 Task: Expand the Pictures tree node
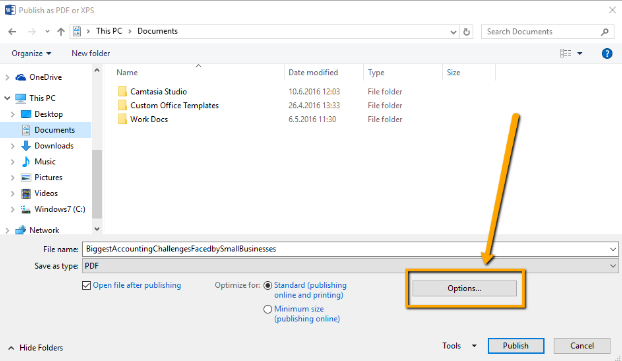pos(12,178)
